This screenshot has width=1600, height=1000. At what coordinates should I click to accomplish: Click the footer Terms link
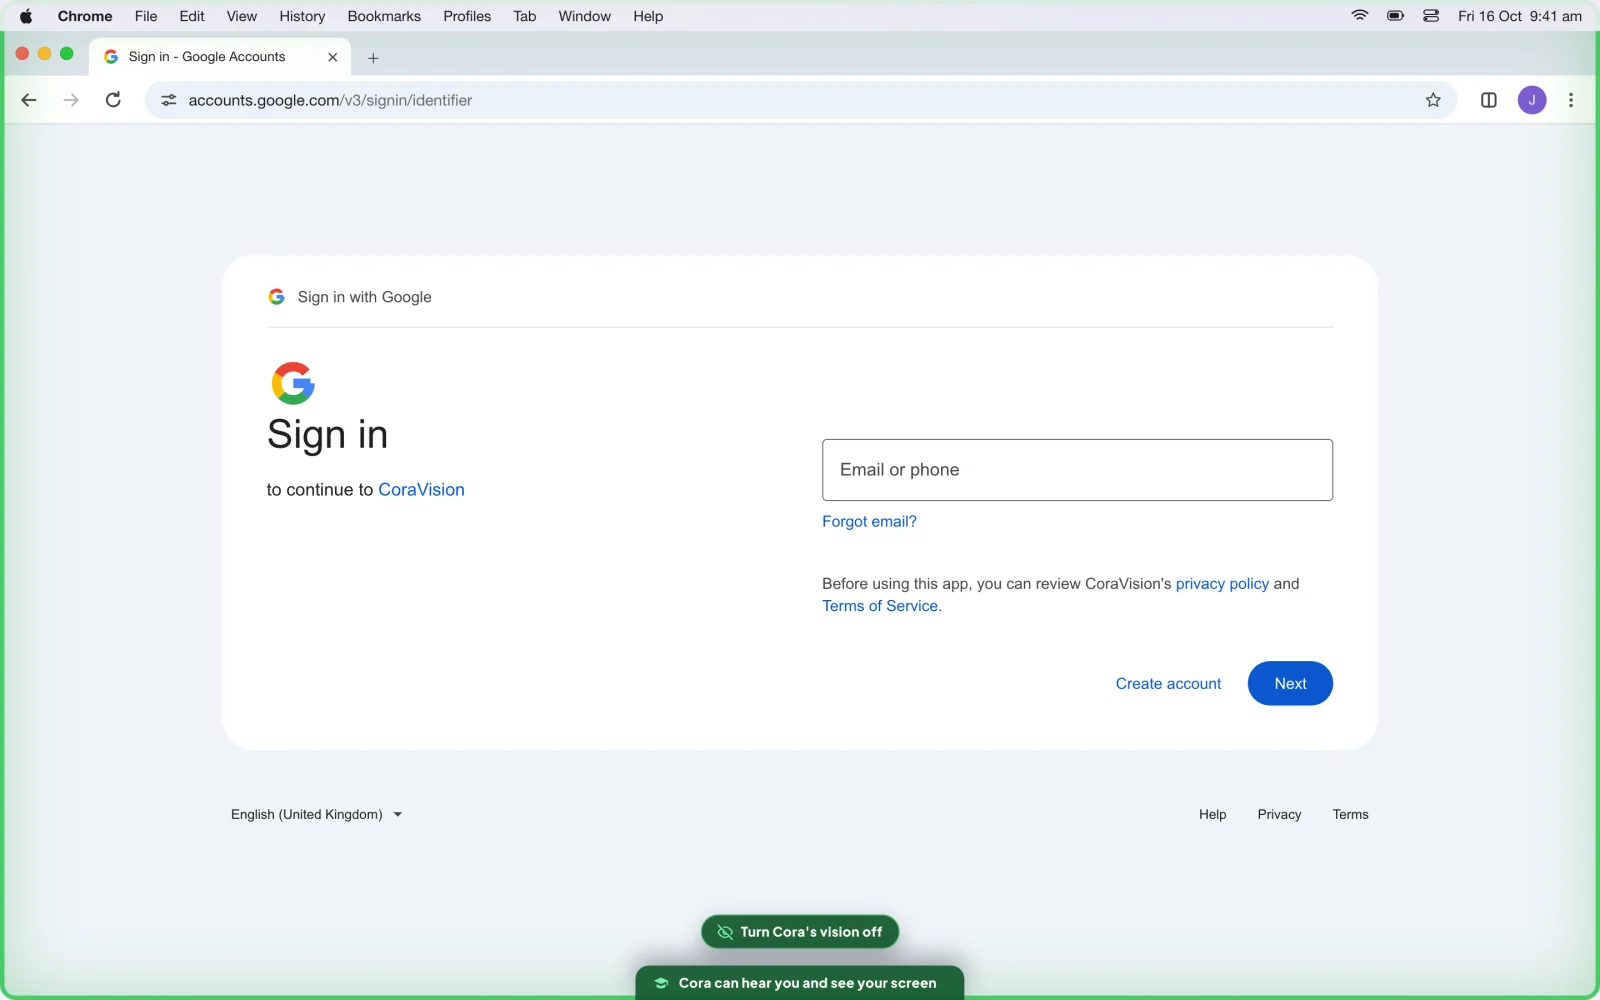pyautogui.click(x=1350, y=814)
